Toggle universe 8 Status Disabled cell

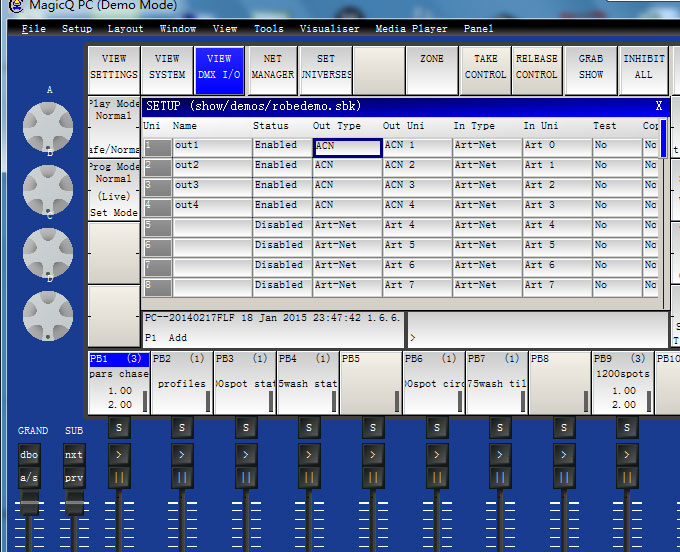click(x=282, y=287)
